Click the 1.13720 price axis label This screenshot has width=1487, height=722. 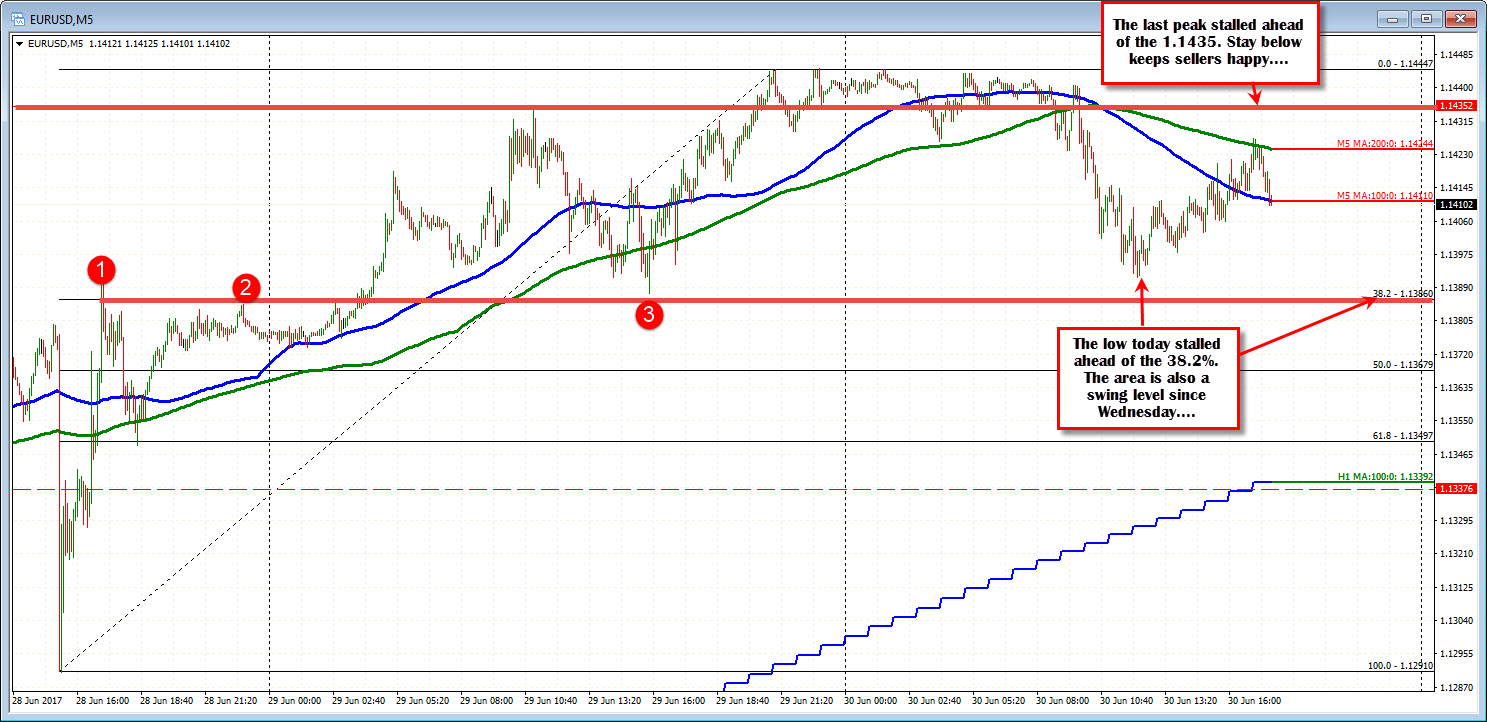1455,354
